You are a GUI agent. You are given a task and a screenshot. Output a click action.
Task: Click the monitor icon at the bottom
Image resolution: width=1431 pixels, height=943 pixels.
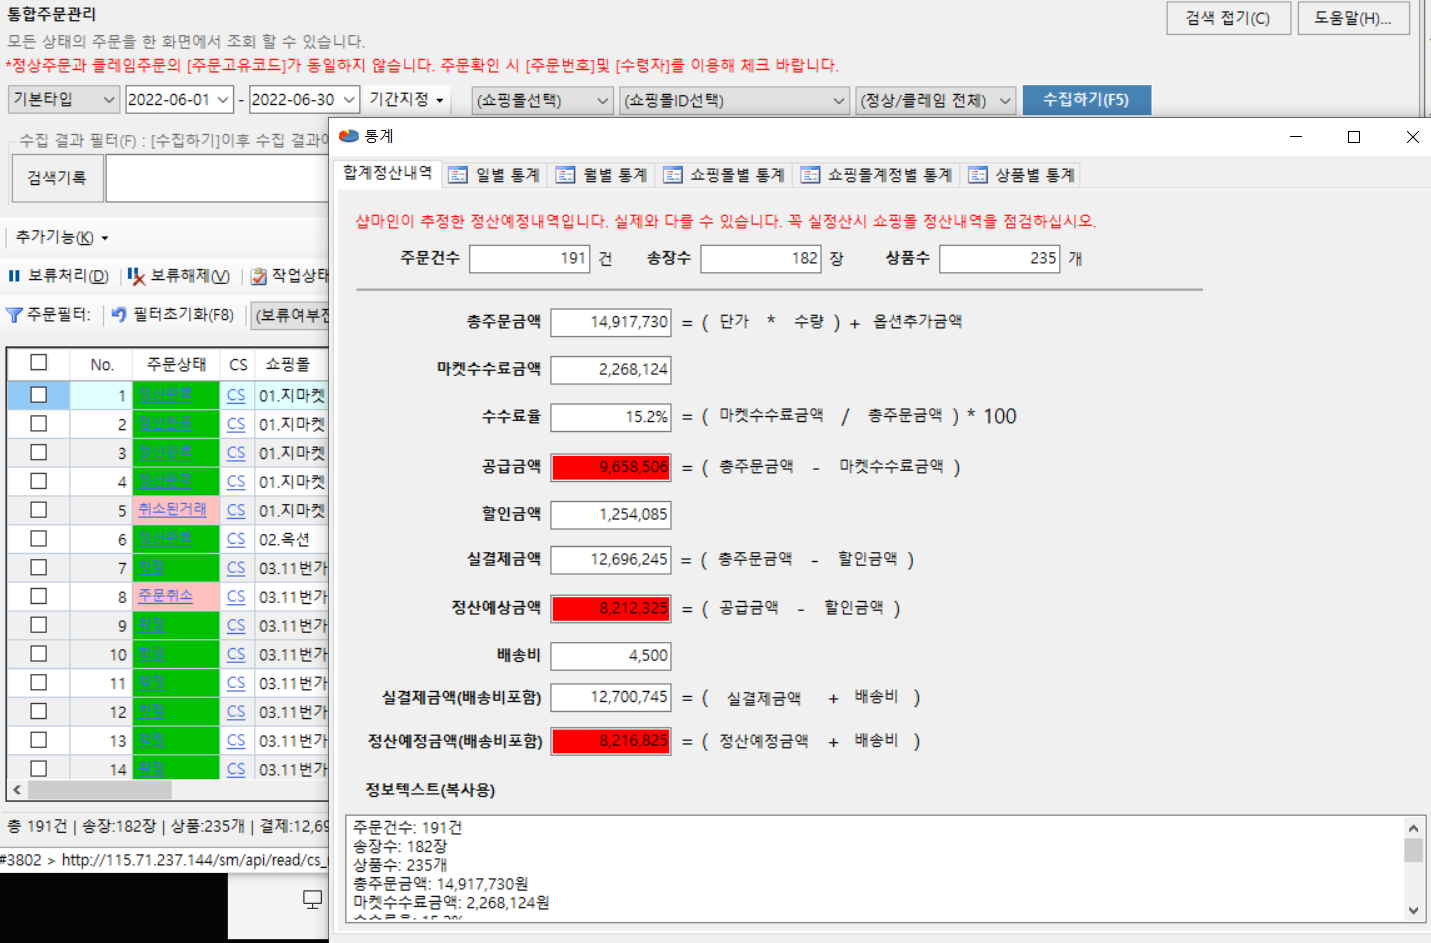(313, 900)
